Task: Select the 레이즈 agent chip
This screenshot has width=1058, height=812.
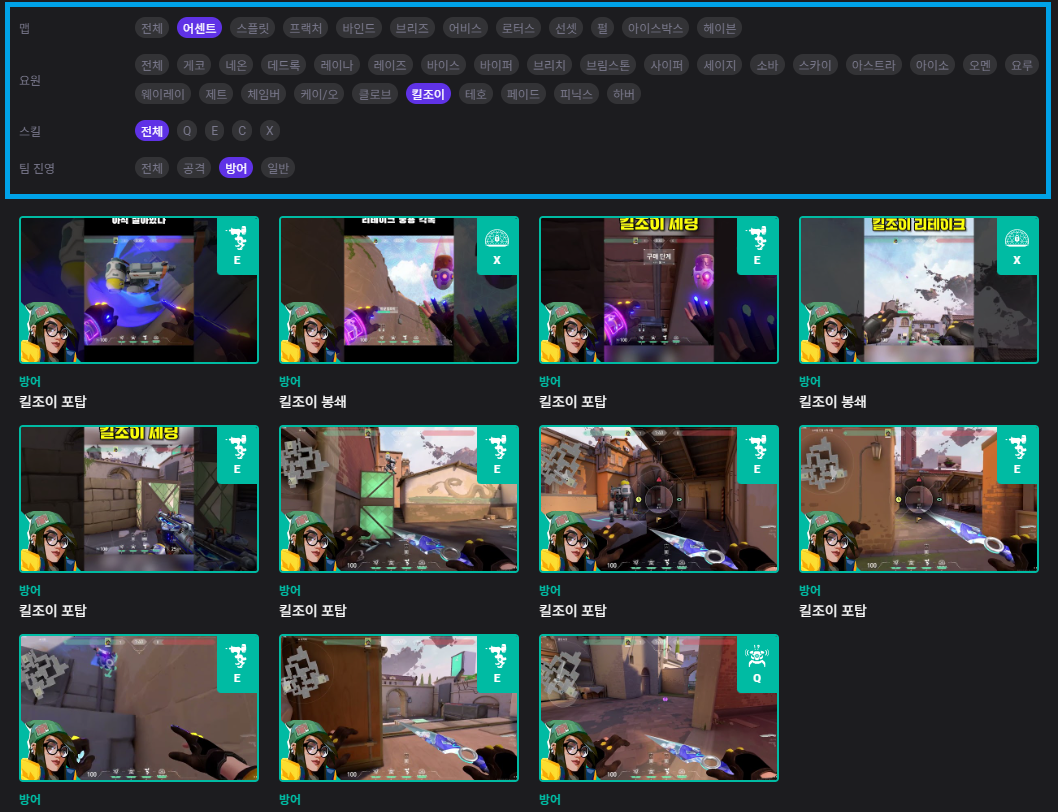Action: 390,65
